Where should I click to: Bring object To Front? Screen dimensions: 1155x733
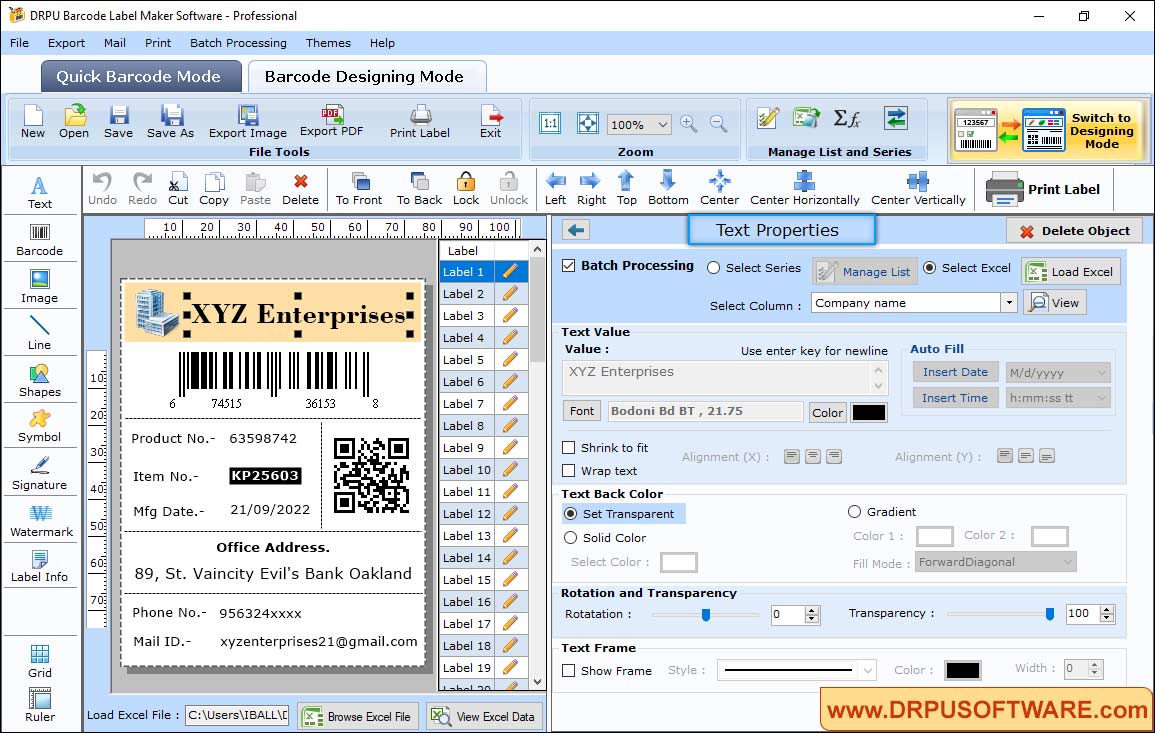click(x=359, y=189)
